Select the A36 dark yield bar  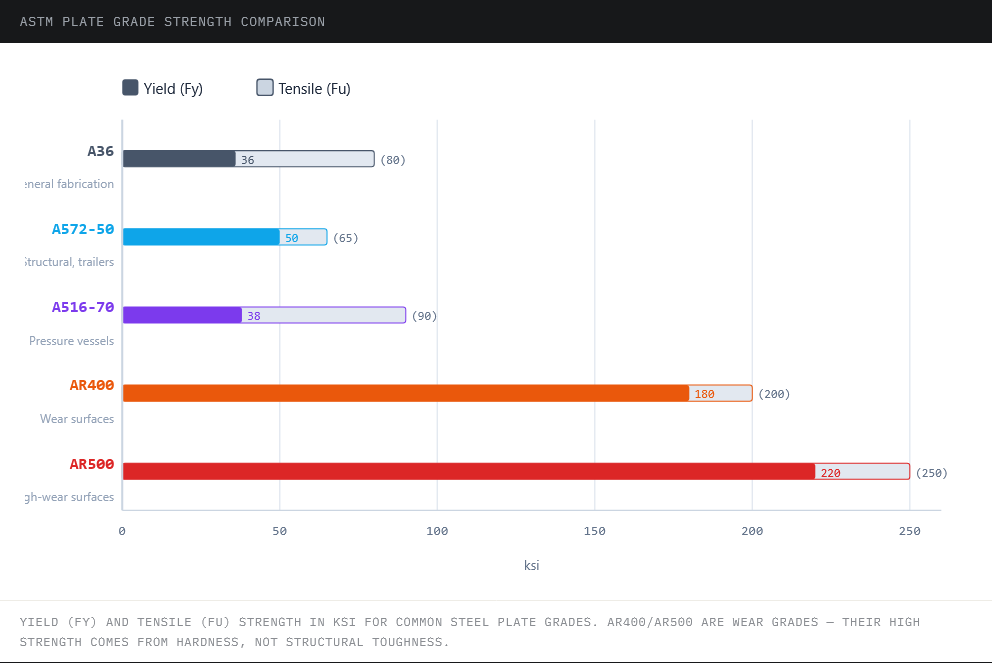179,159
